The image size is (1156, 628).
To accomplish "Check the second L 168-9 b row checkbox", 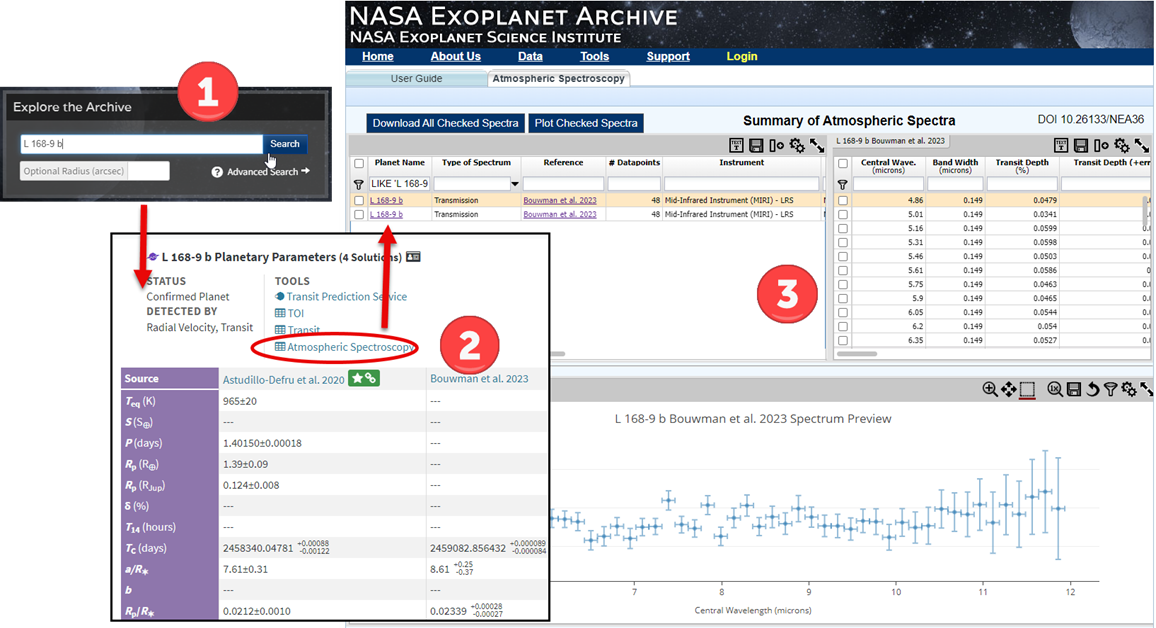I will 359,214.
